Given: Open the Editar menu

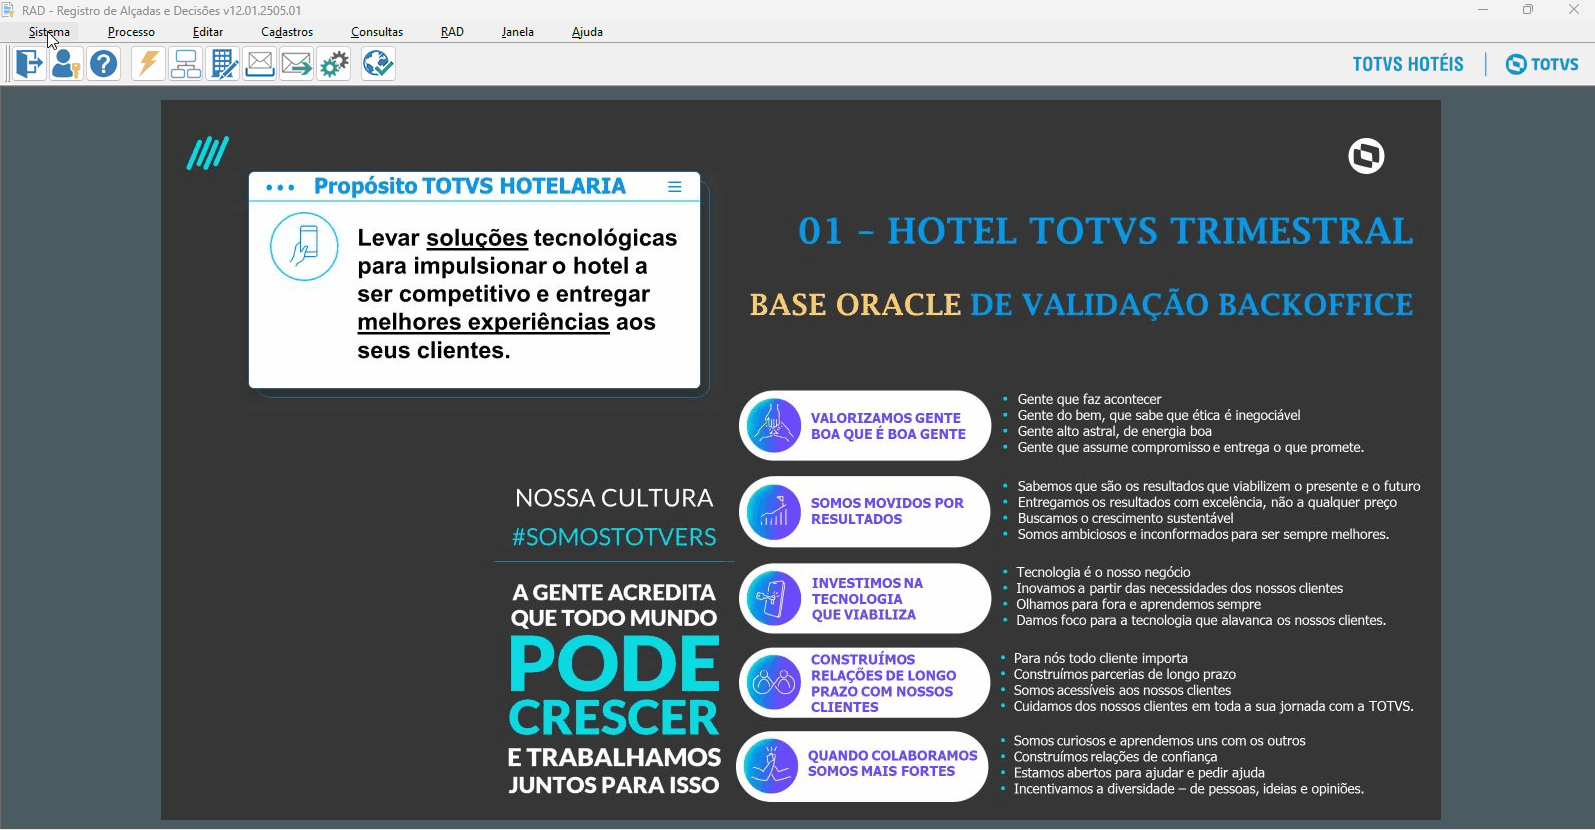Looking at the screenshot, I should [208, 32].
